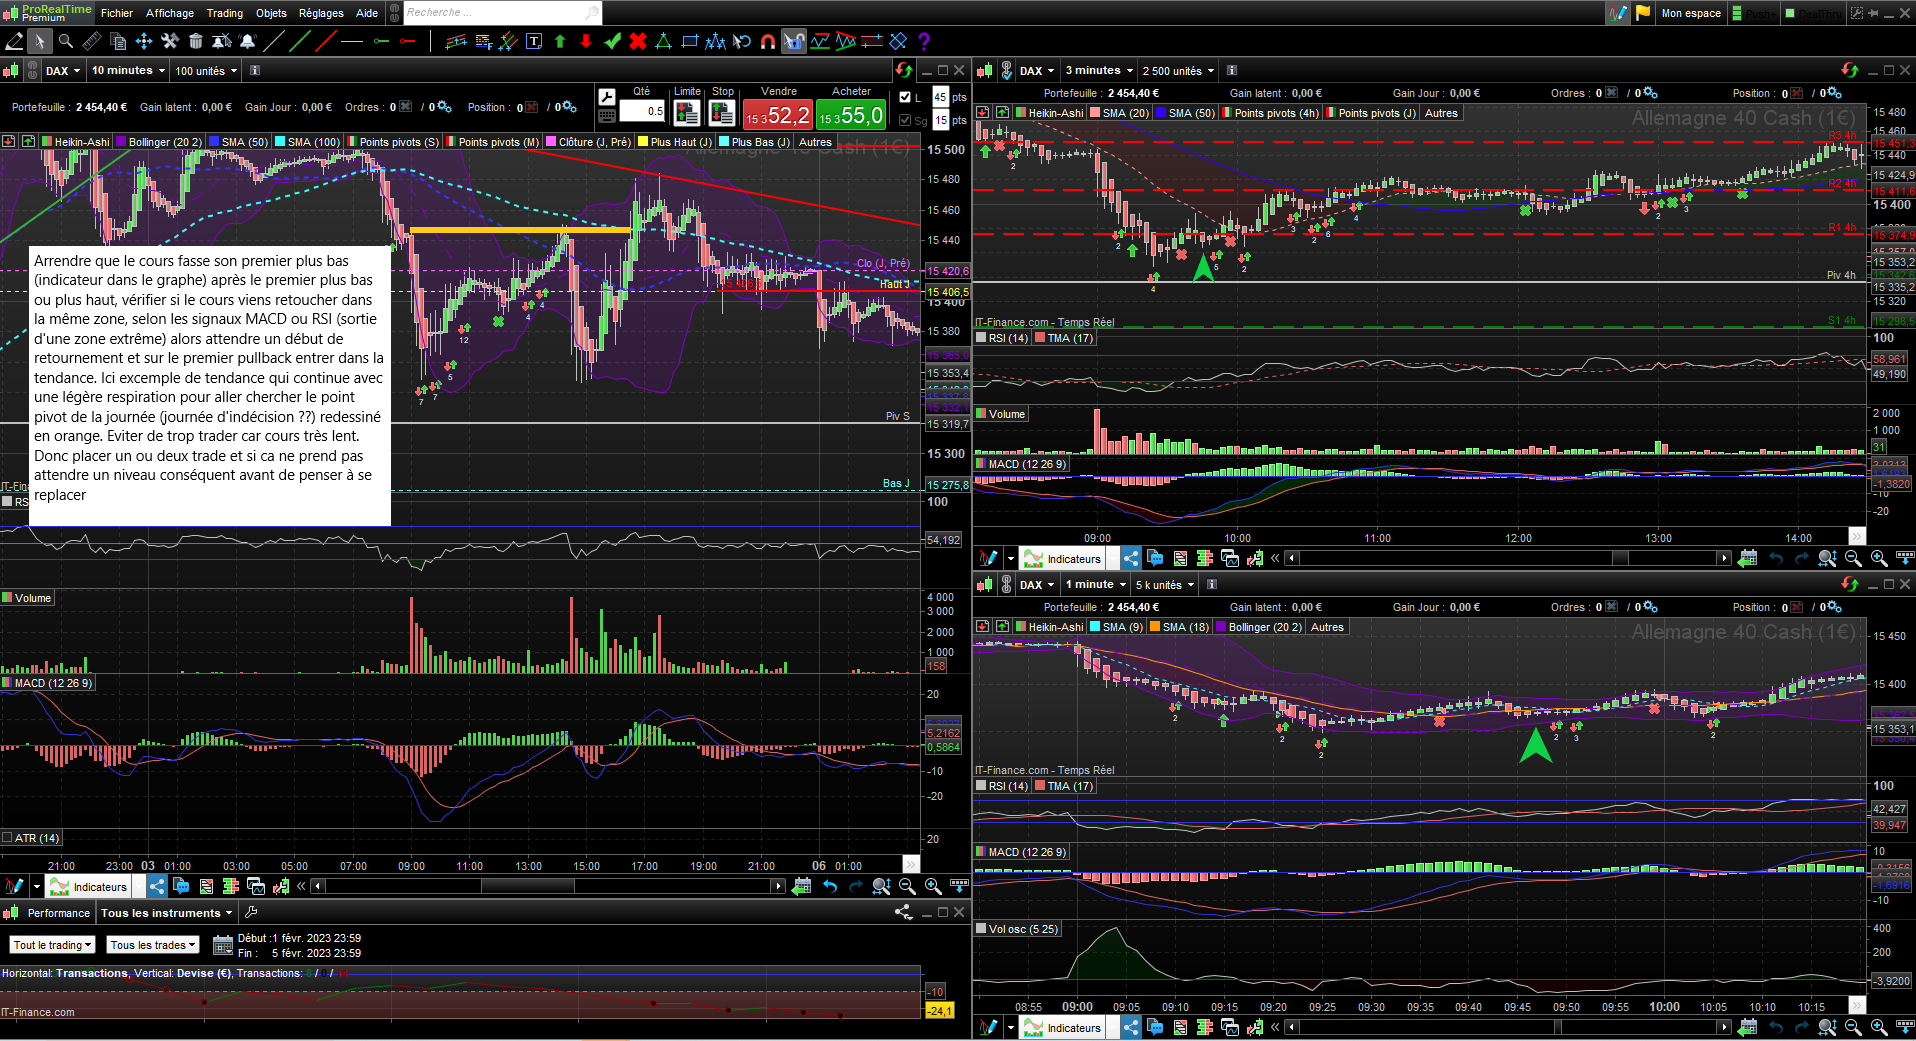Expand the Tous les instruments dropdown
This screenshot has height=1041, width=1916.
[x=166, y=912]
